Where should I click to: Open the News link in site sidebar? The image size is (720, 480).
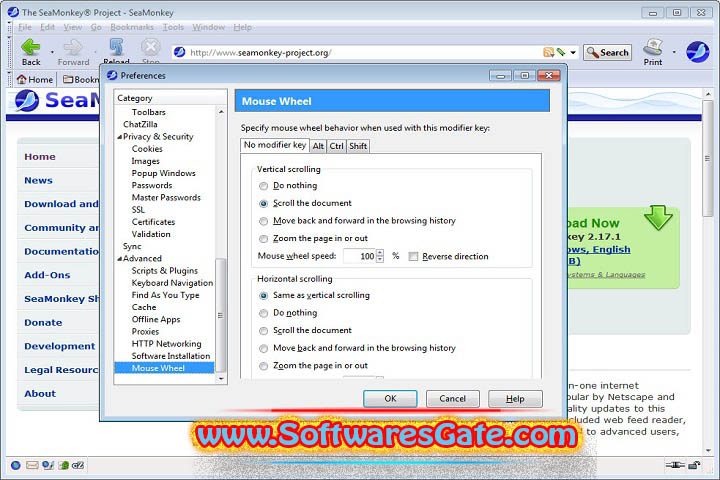[38, 181]
